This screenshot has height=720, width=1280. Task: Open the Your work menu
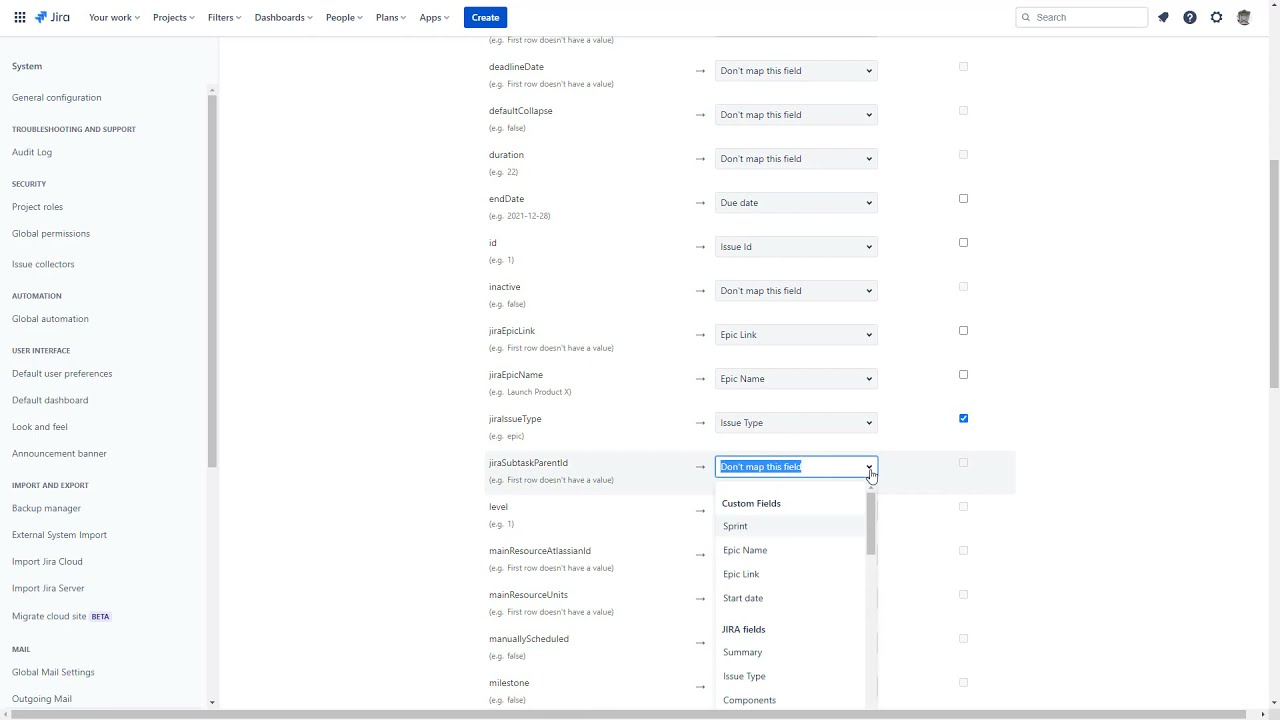pos(114,17)
